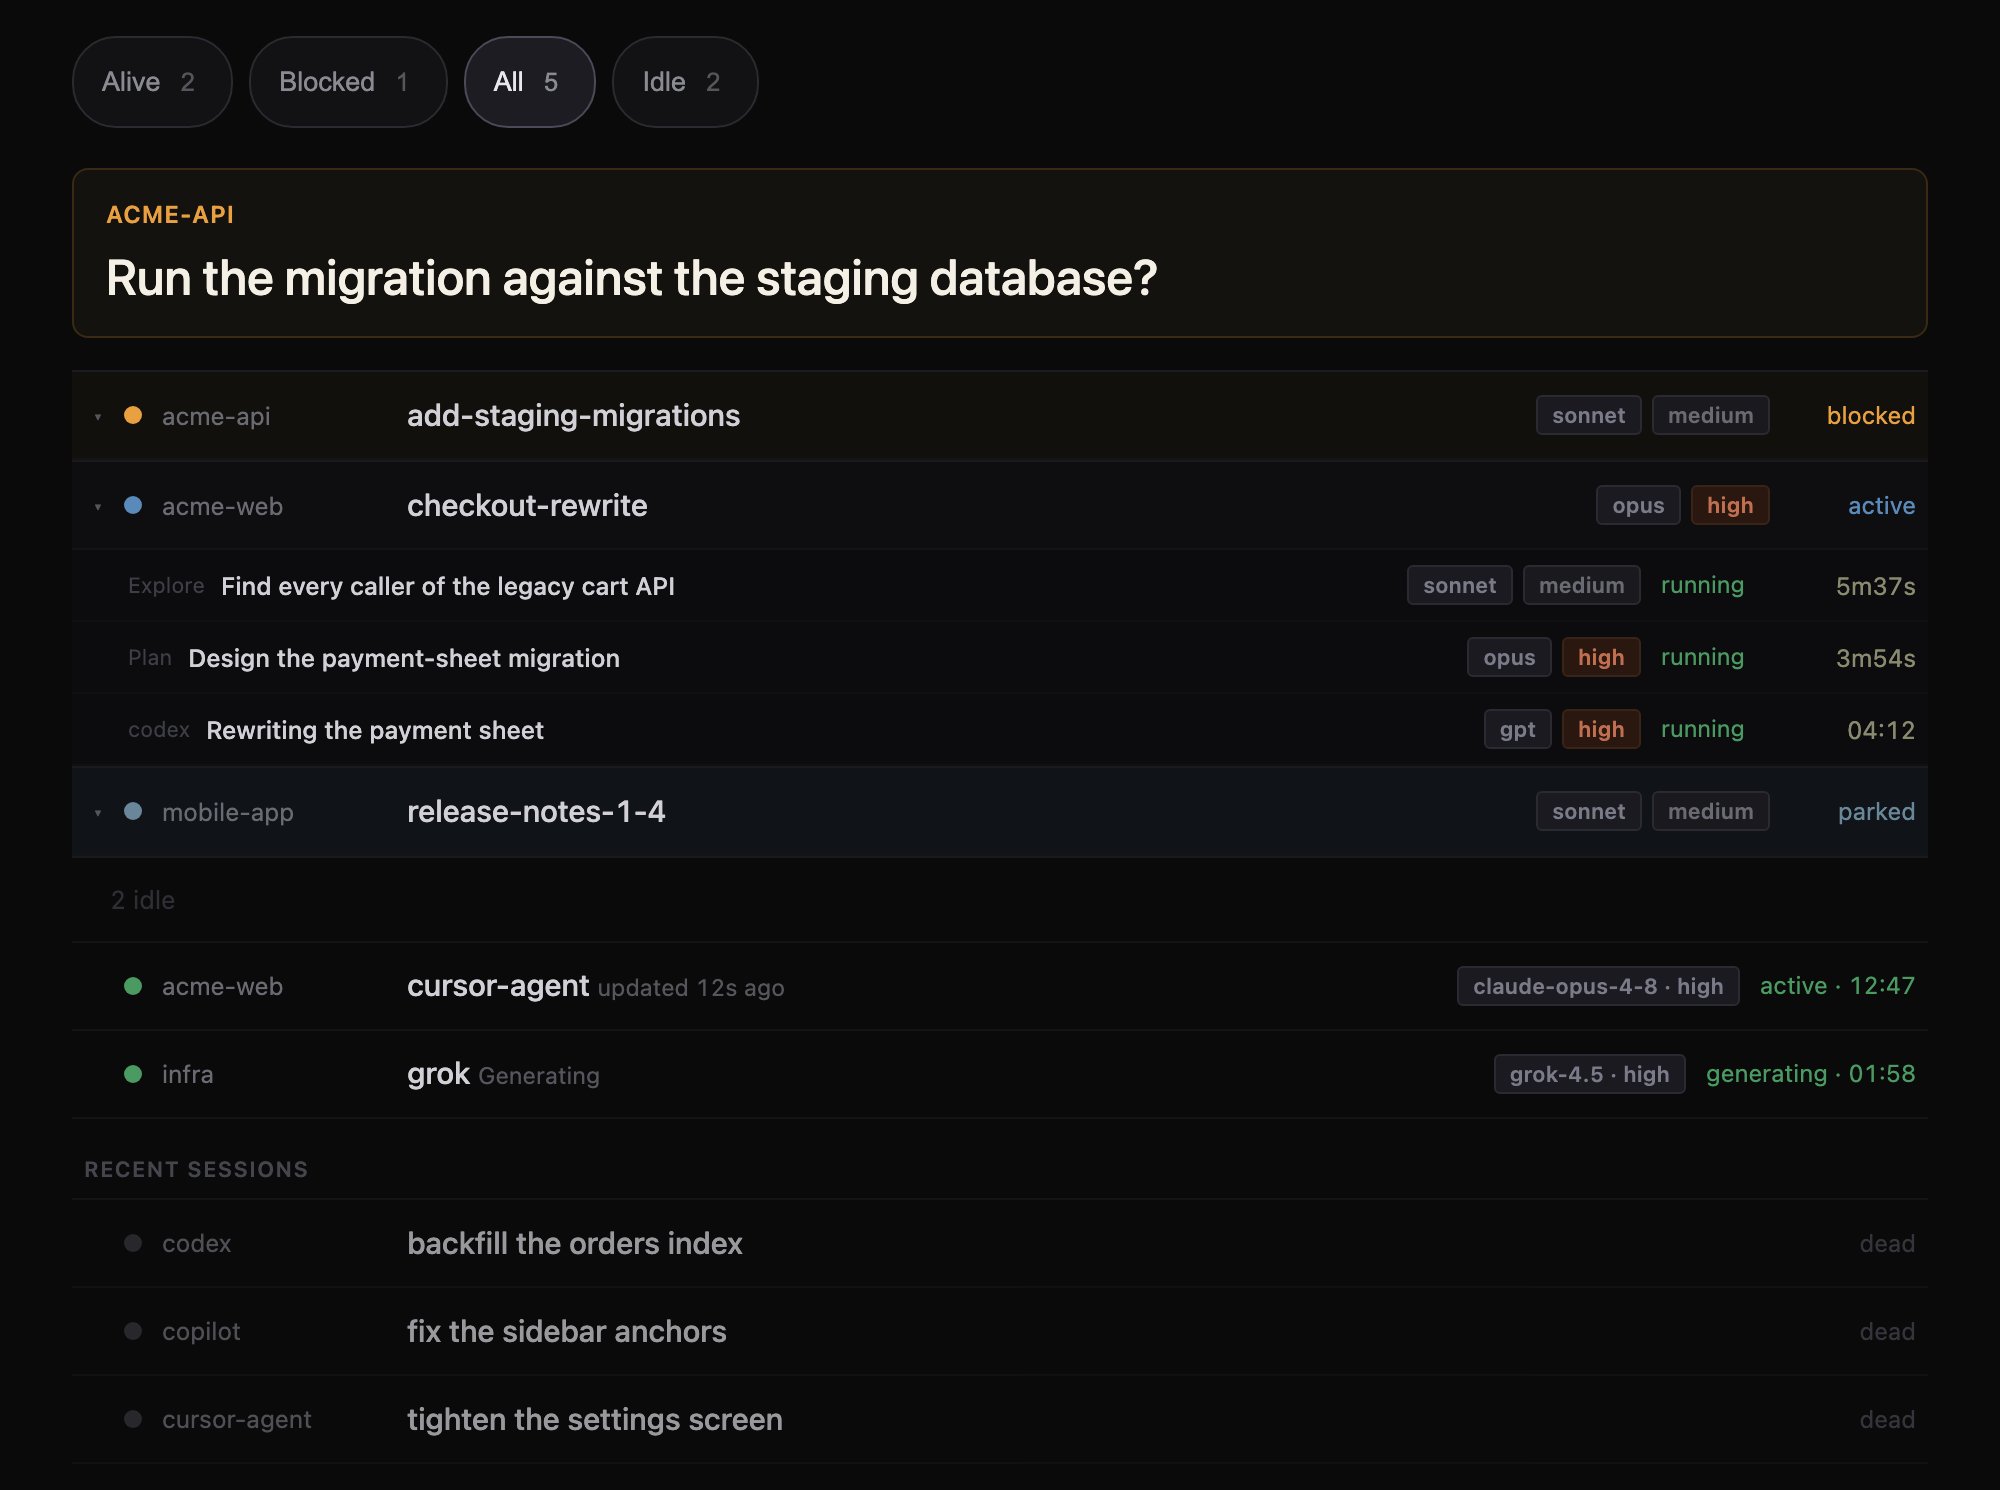
Task: Click the dead label on the copilot row
Action: coord(1887,1331)
